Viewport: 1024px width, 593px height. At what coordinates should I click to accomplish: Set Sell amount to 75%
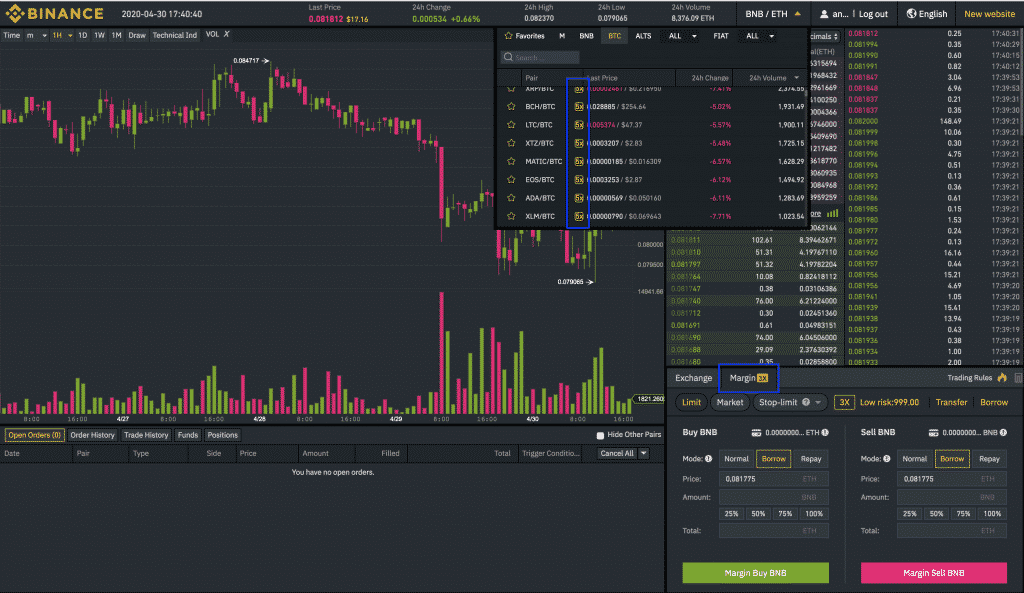(963, 514)
